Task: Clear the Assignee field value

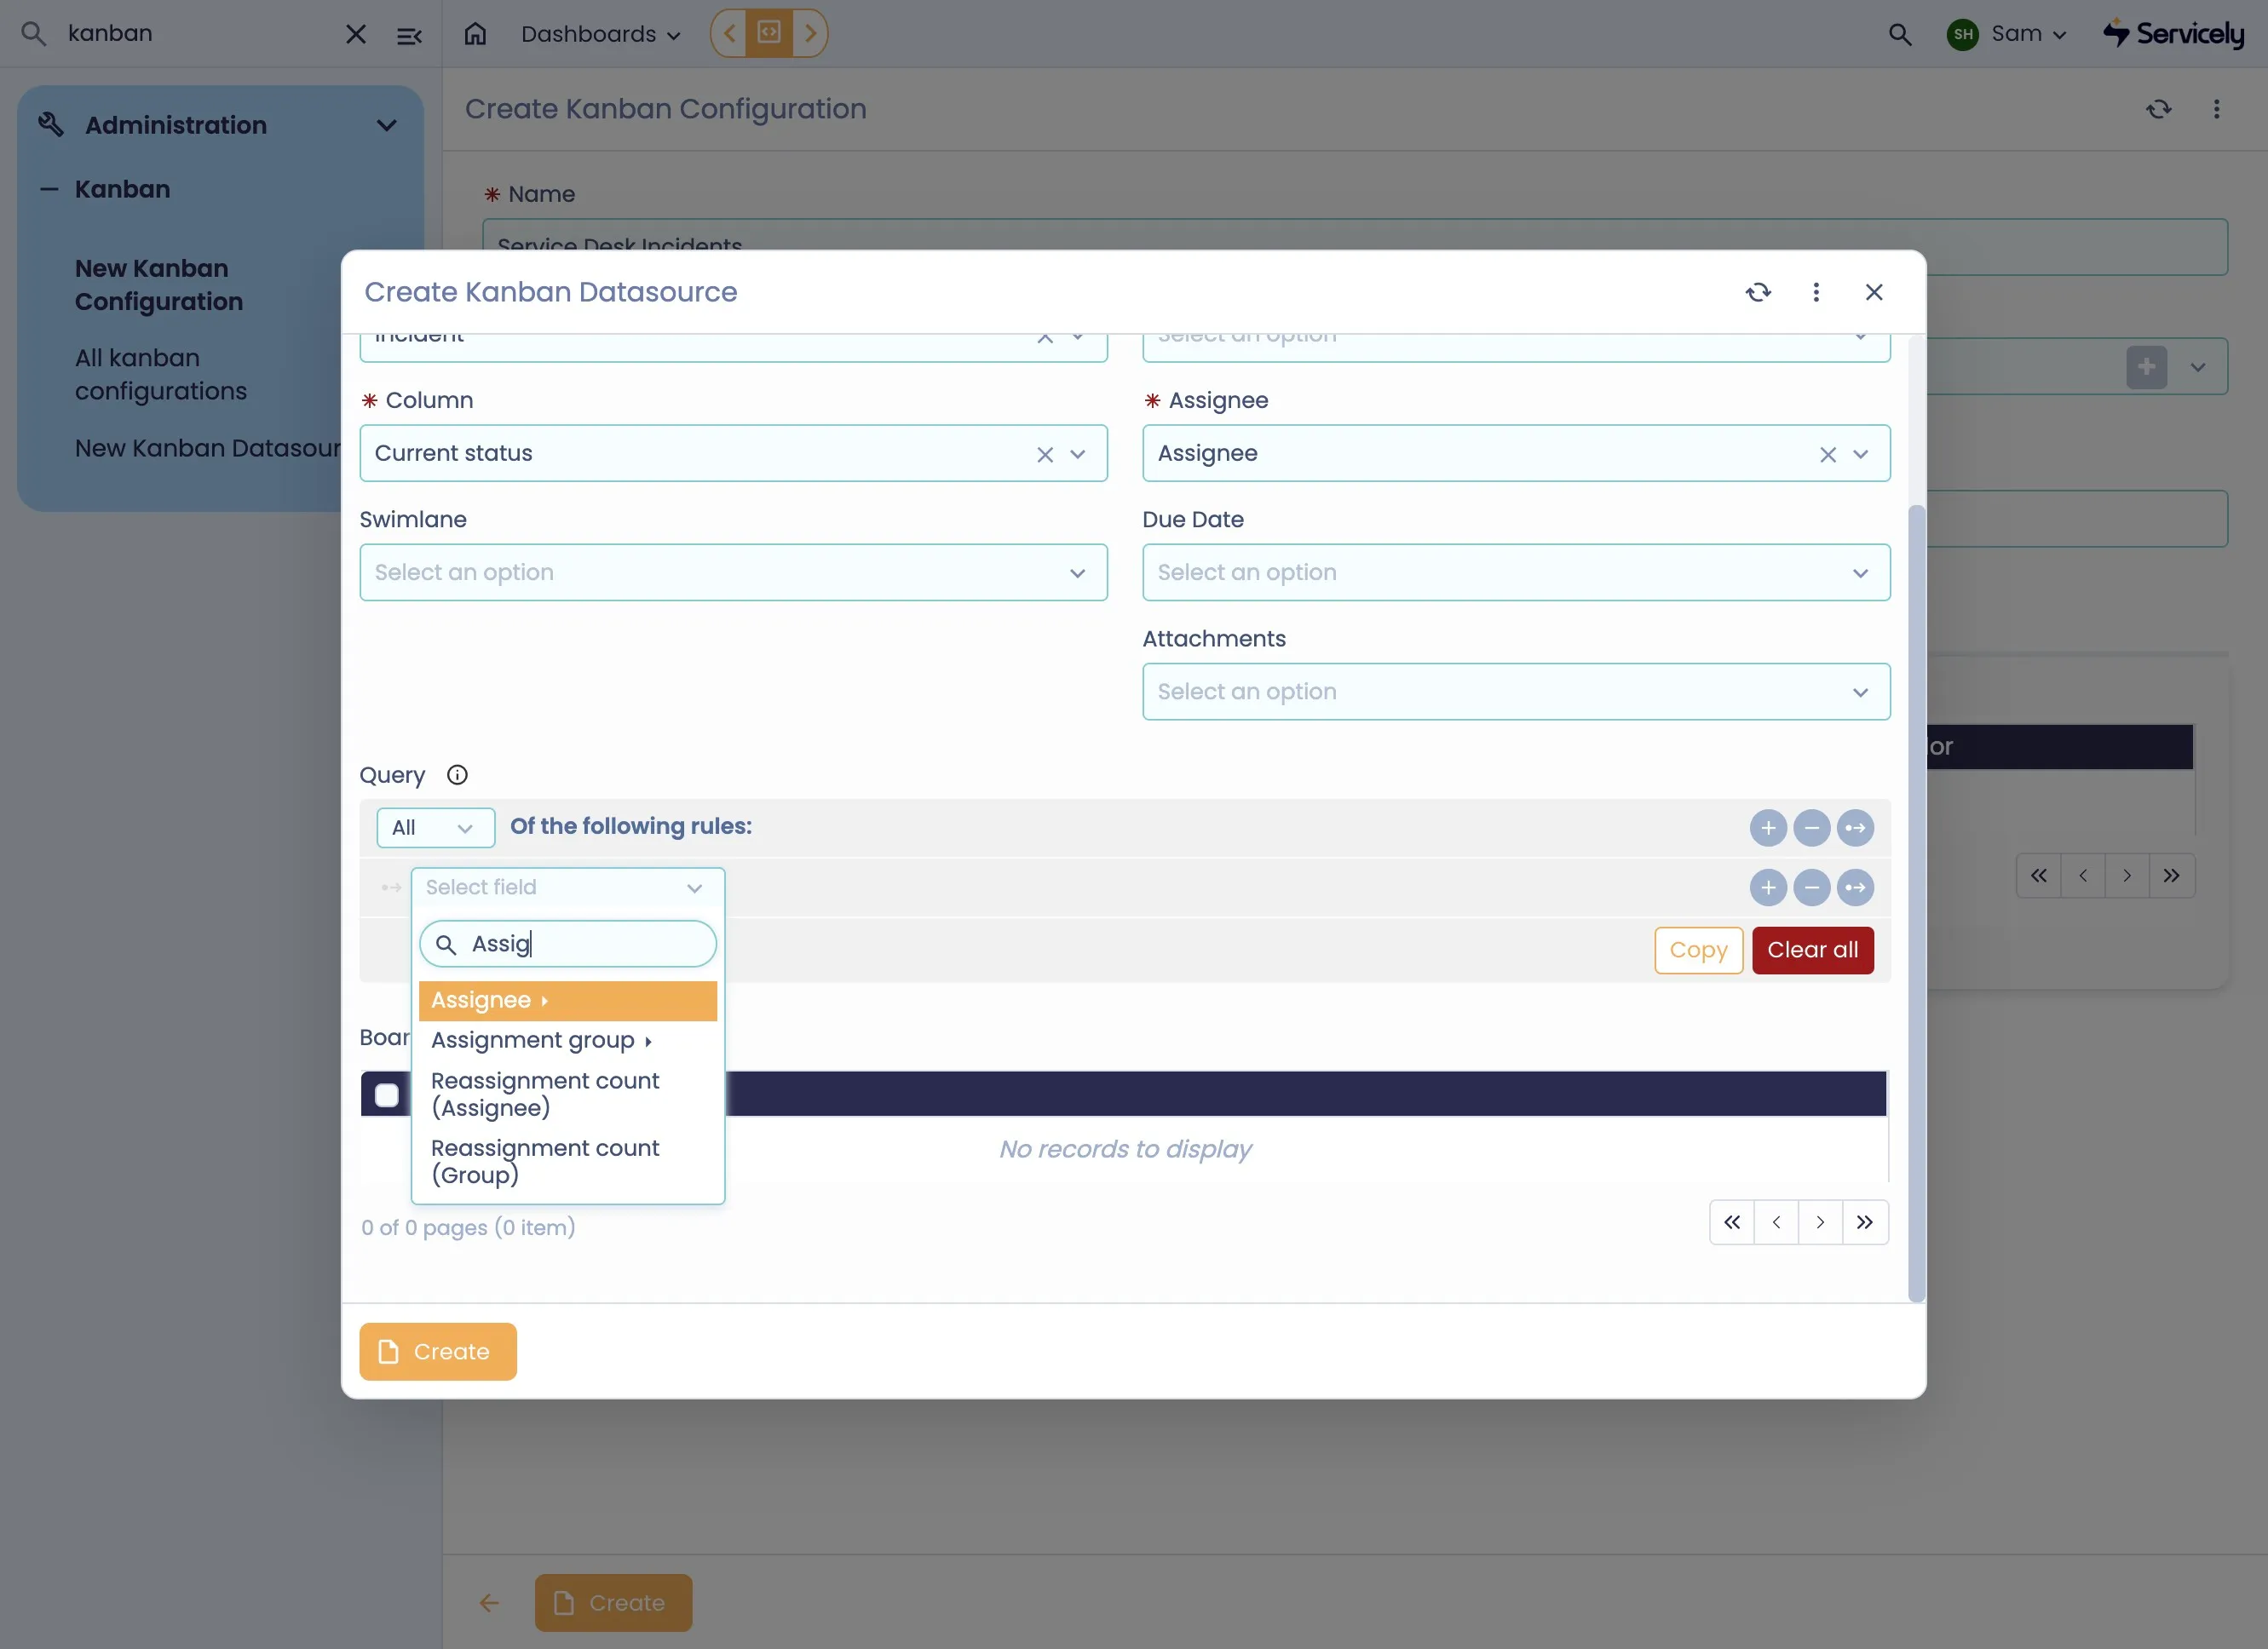Action: 1828,454
